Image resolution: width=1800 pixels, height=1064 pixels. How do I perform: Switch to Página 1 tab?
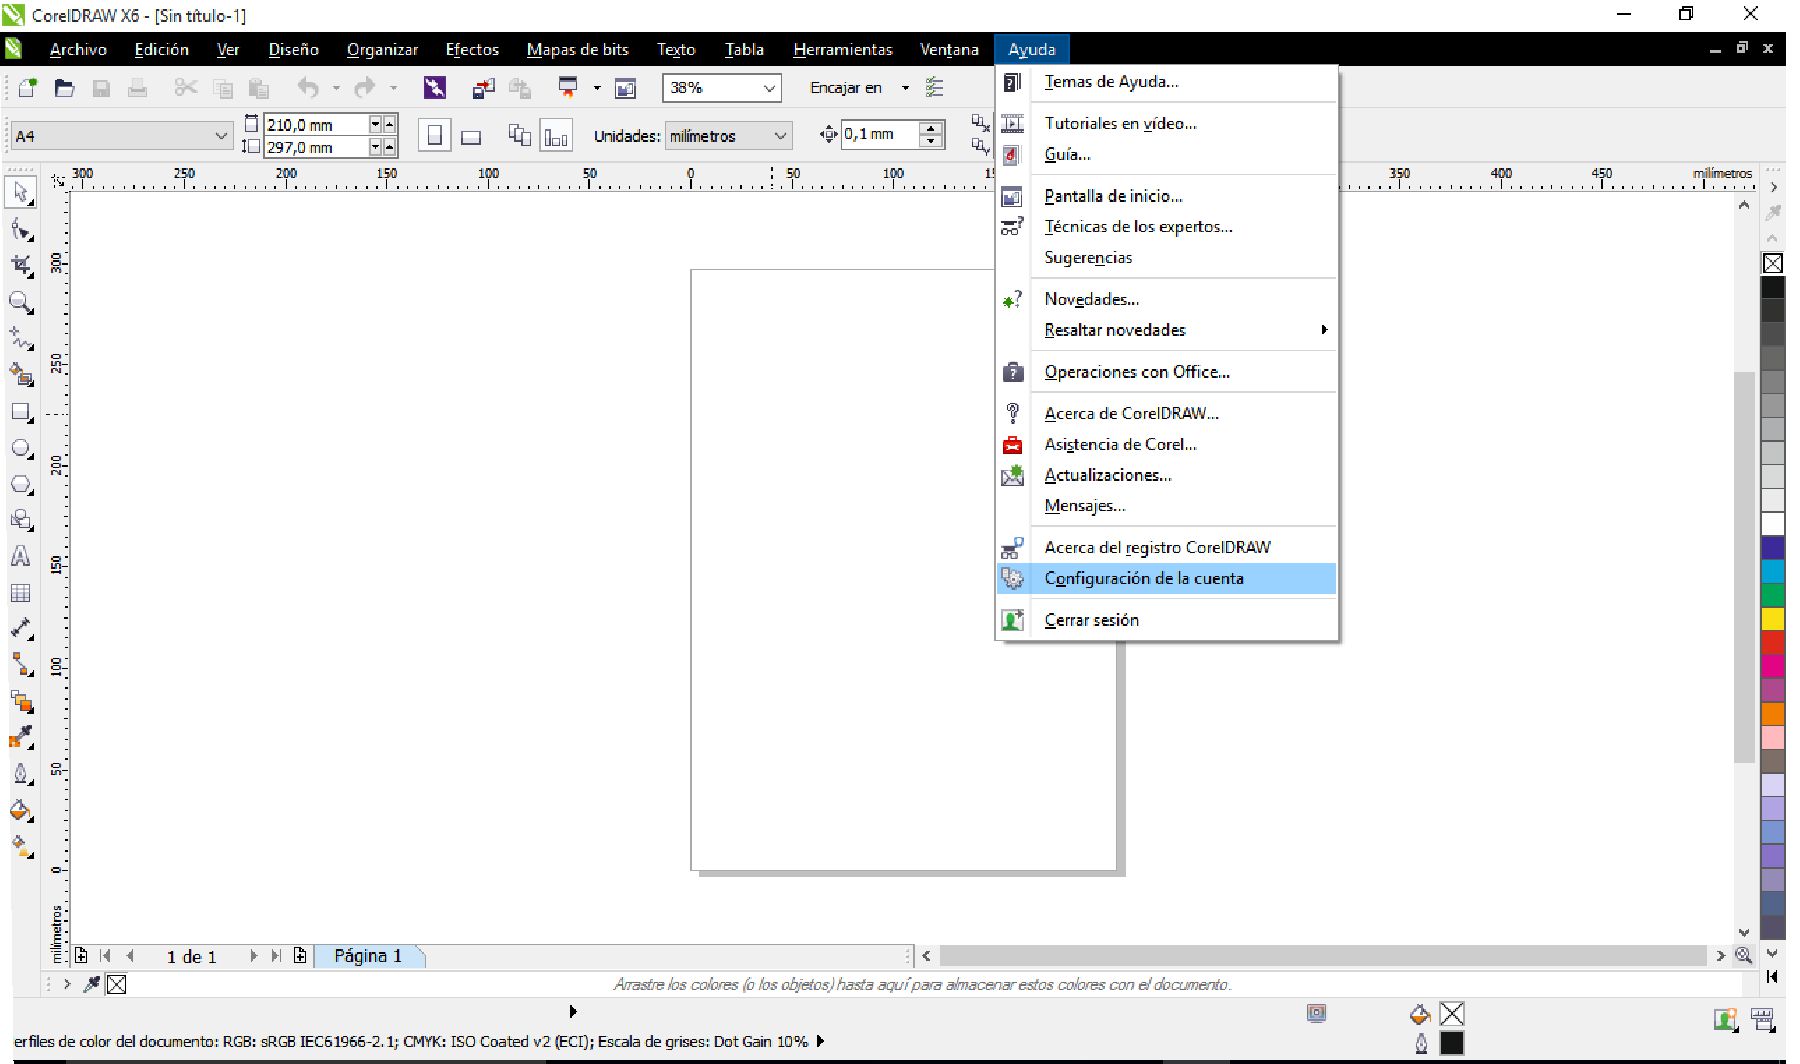tap(368, 956)
